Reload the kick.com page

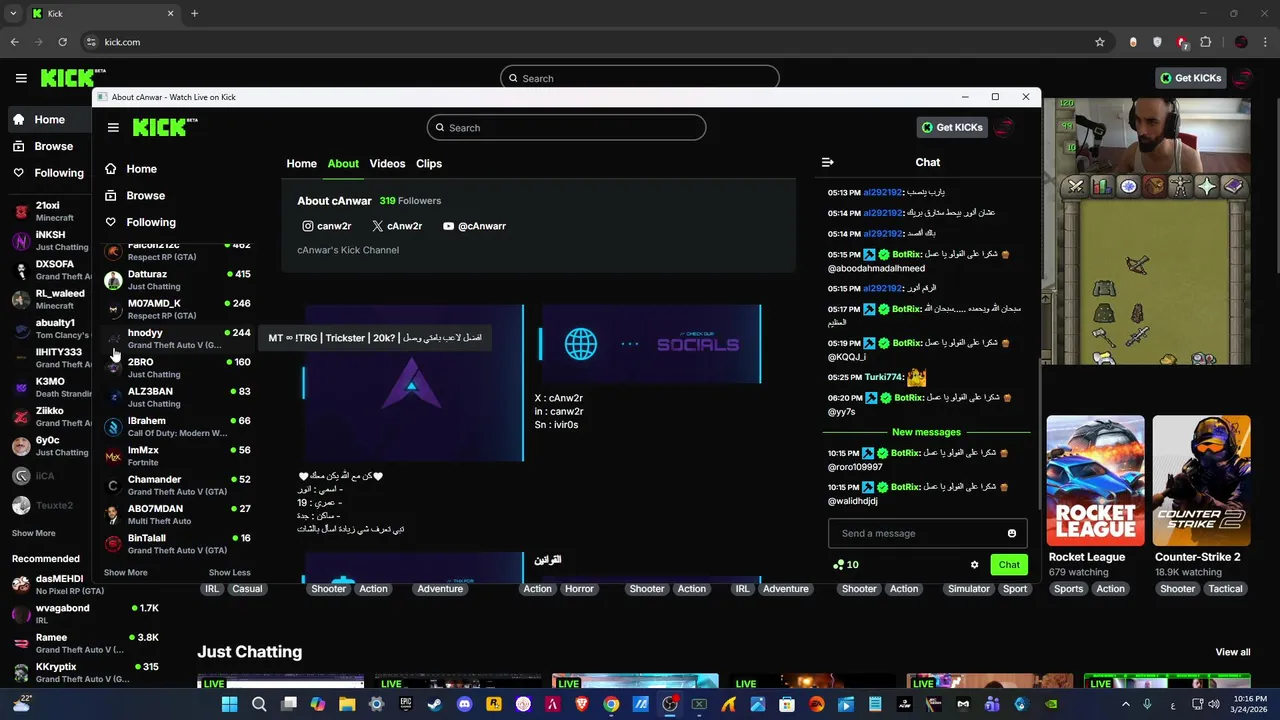click(62, 42)
